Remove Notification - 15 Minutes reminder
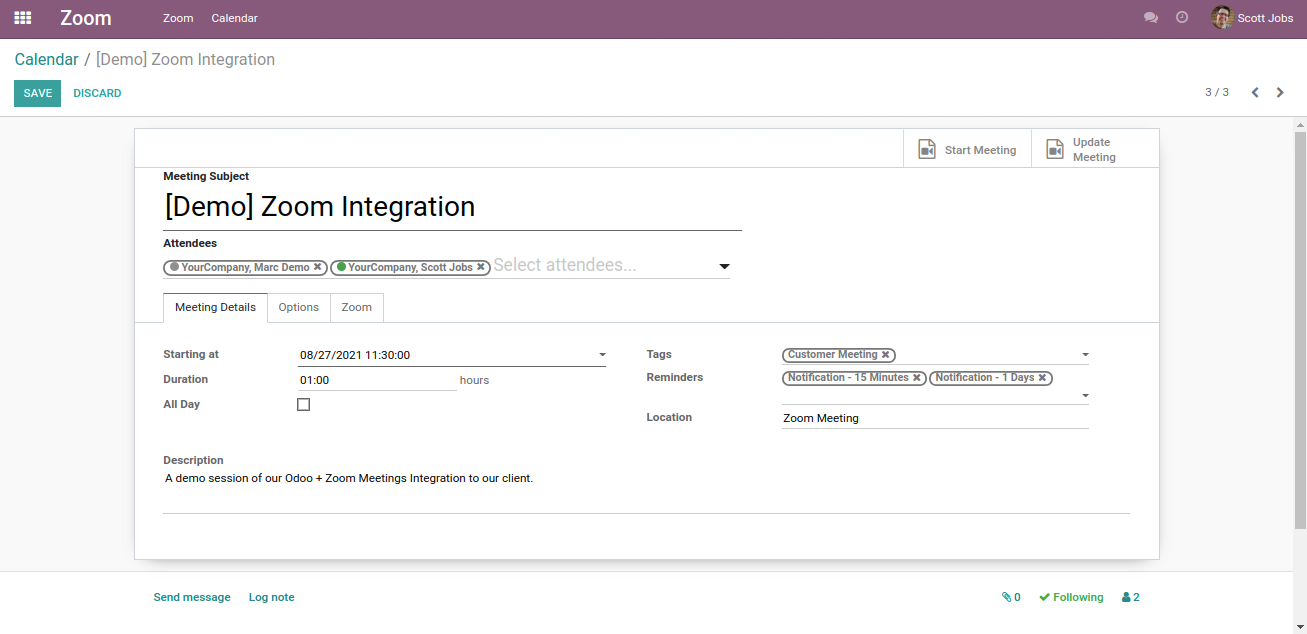The height and width of the screenshot is (634, 1307). click(916, 378)
